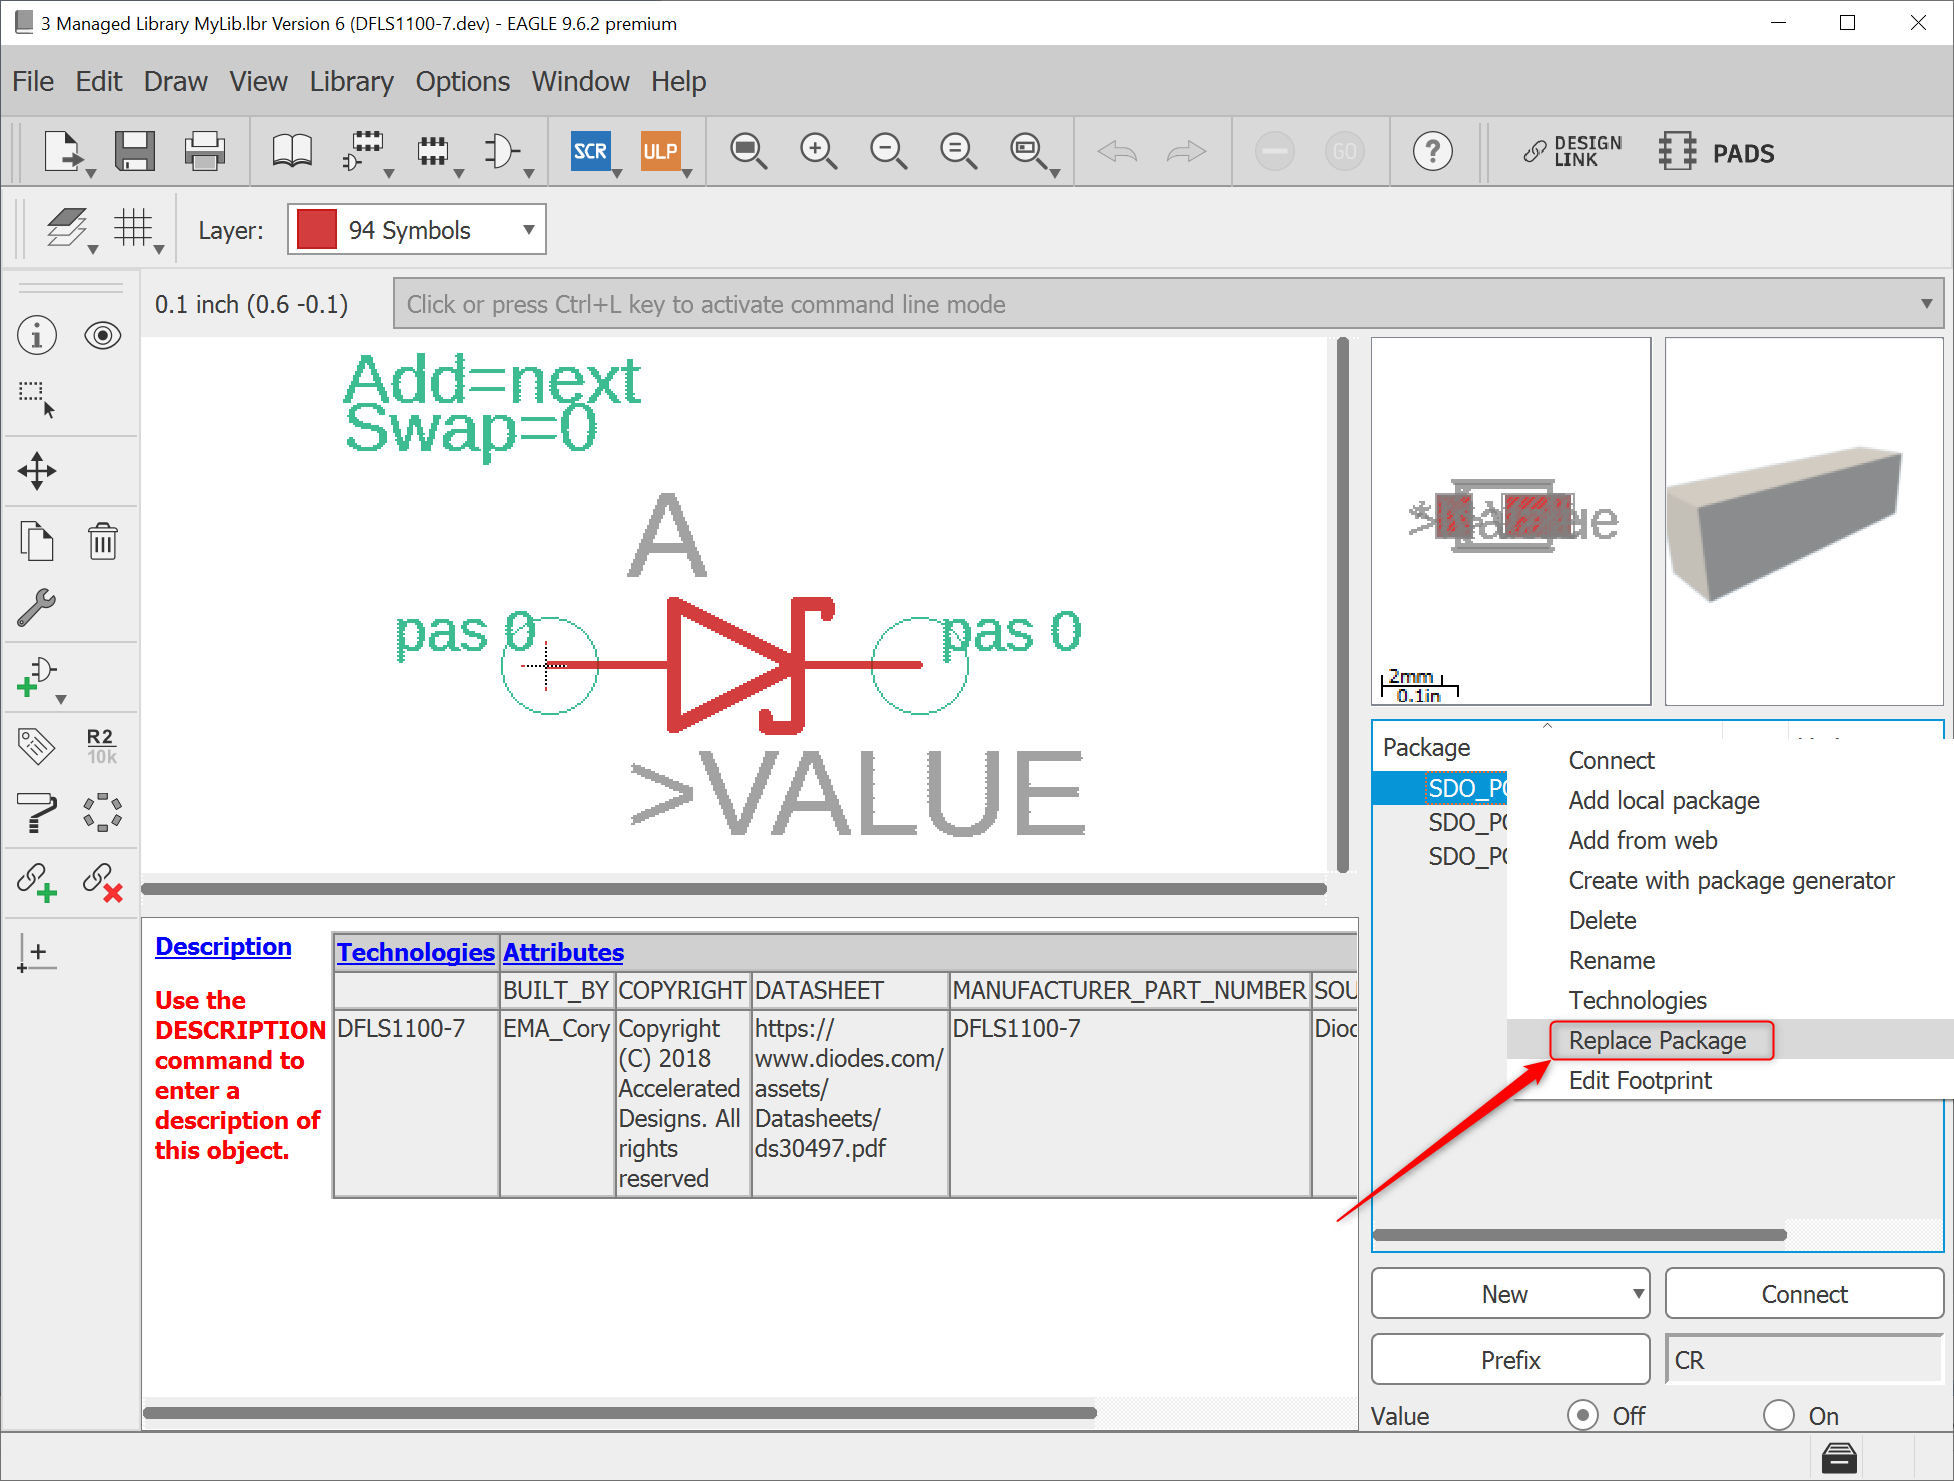Click the Prefix button
1954x1481 pixels.
pyautogui.click(x=1510, y=1360)
